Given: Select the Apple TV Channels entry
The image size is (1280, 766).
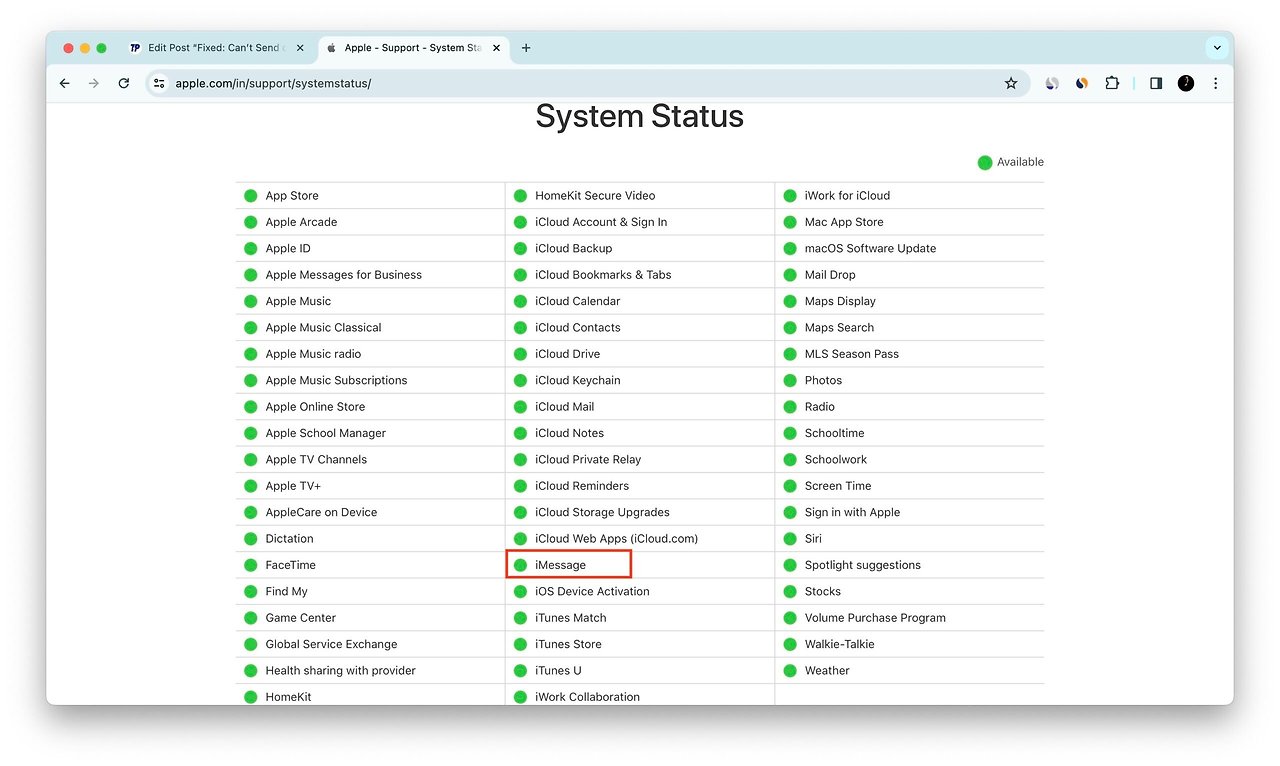Looking at the screenshot, I should click(x=370, y=460).
